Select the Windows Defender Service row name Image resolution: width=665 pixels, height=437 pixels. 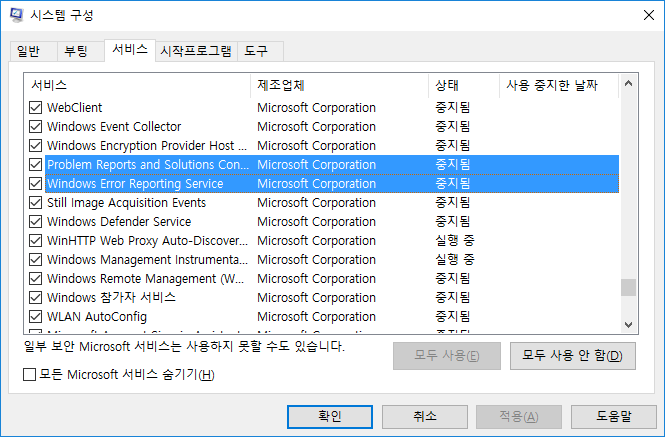point(119,221)
